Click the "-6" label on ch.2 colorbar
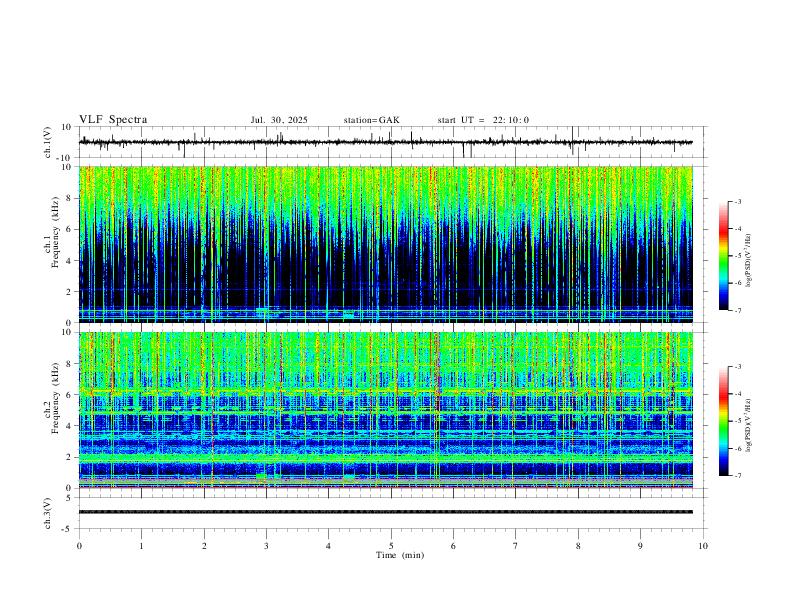 (x=738, y=448)
